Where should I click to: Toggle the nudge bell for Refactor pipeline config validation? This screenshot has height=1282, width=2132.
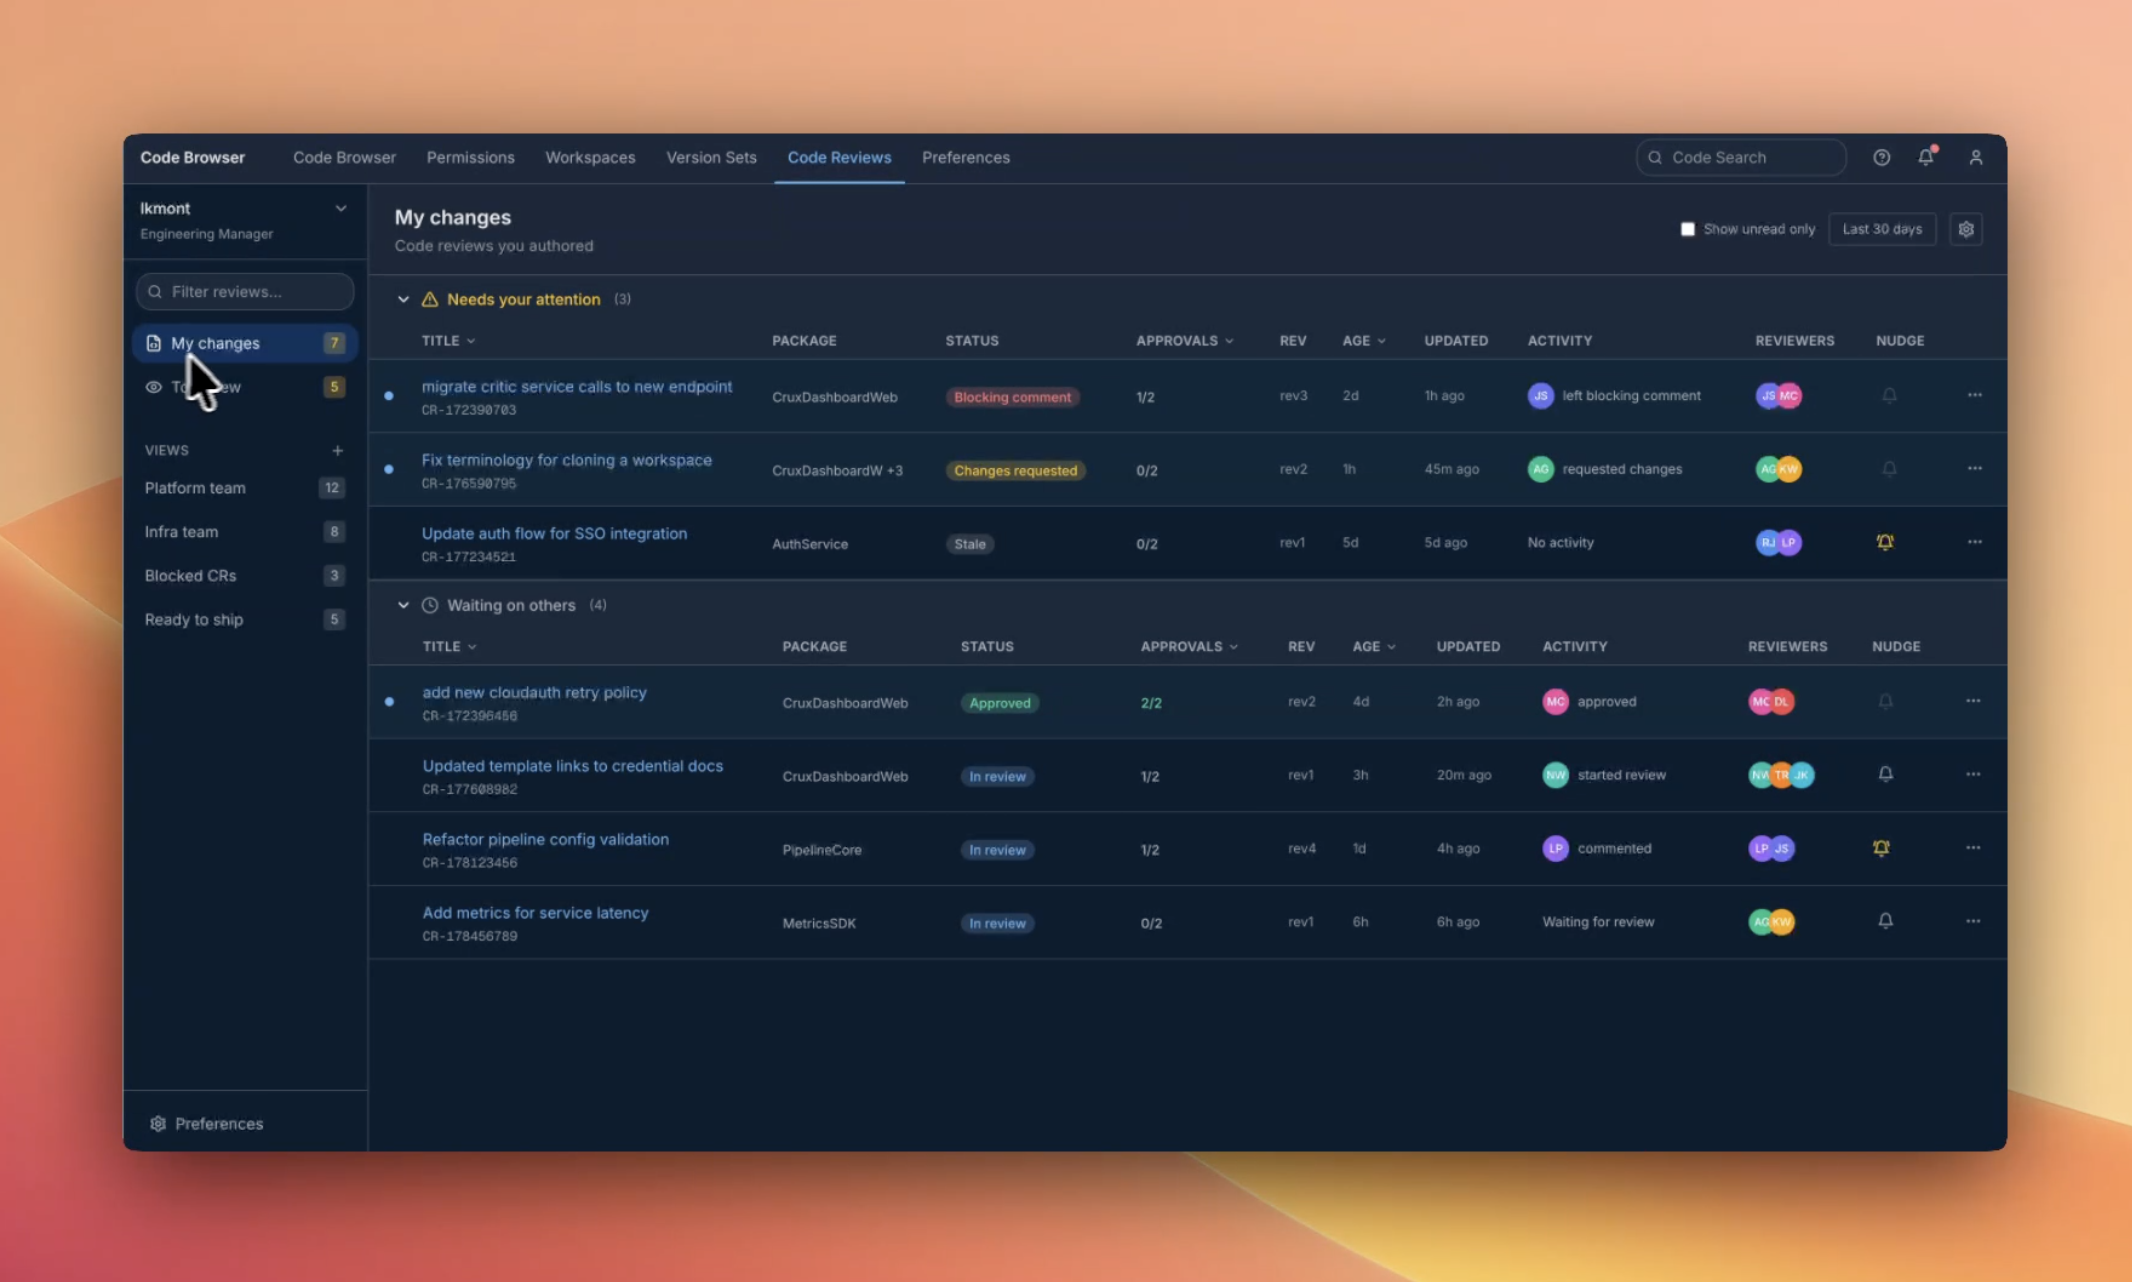pyautogui.click(x=1881, y=848)
